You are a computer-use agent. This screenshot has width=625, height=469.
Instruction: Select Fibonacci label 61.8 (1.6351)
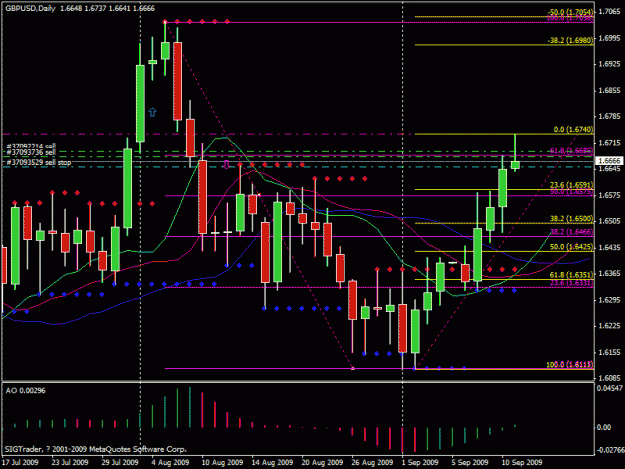(571, 275)
